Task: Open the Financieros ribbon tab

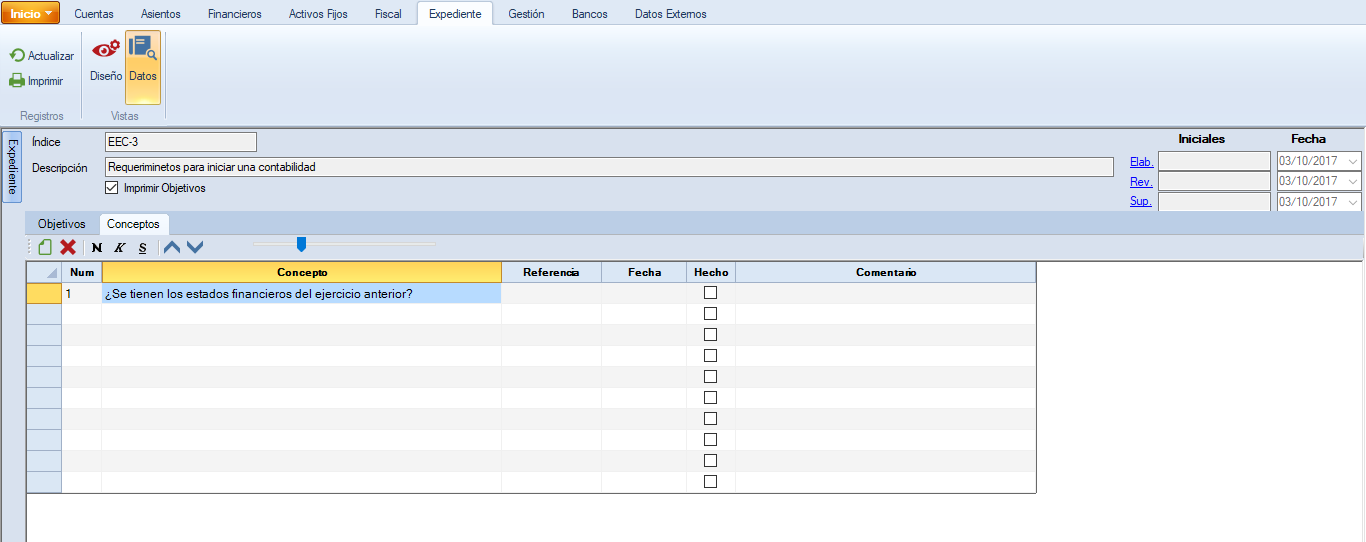Action: pyautogui.click(x=234, y=14)
